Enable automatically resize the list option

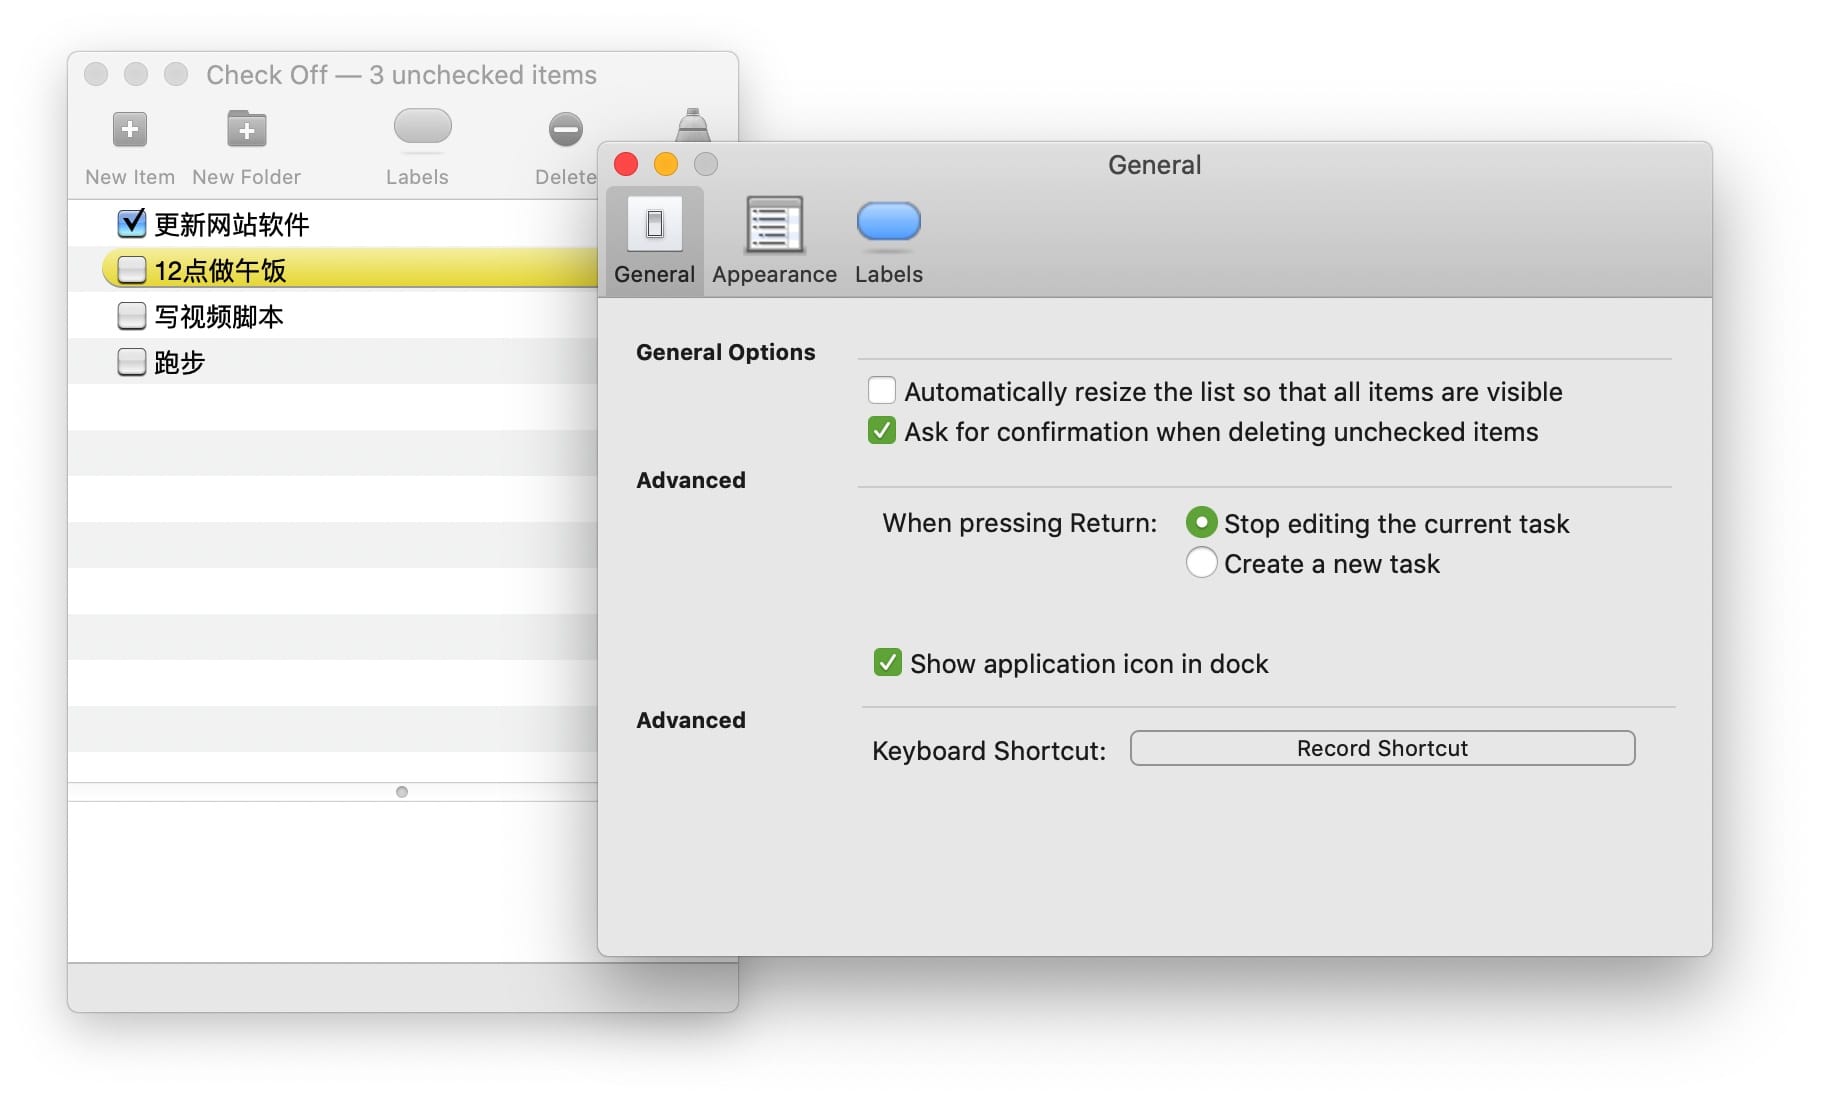[x=881, y=390]
